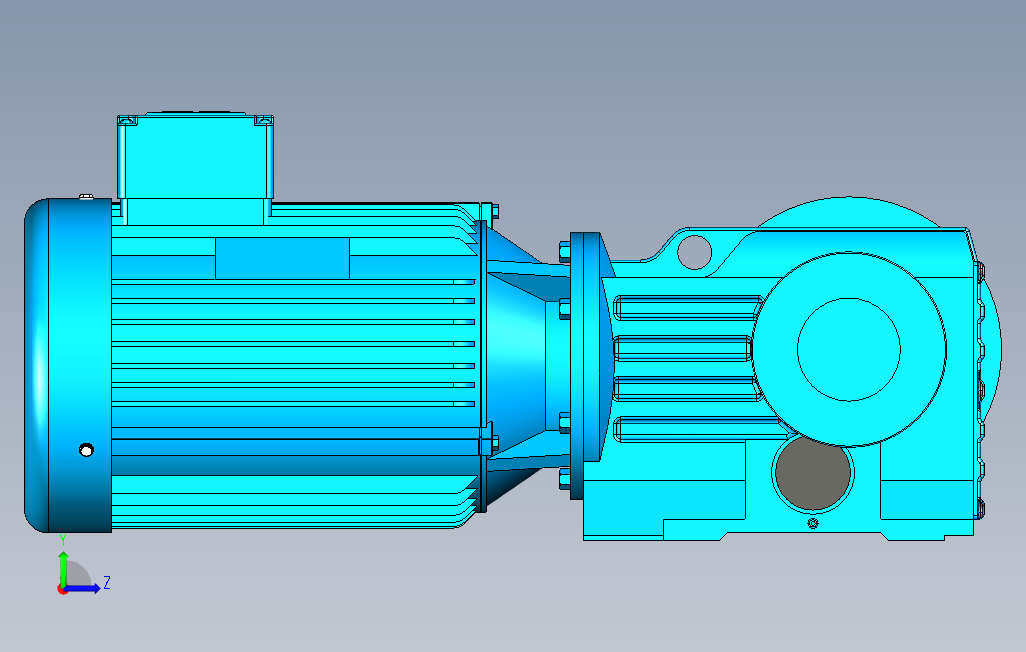Viewport: 1026px width, 652px height.
Task: Click the green Y axis arrow of the triad
Action: pyautogui.click(x=63, y=568)
